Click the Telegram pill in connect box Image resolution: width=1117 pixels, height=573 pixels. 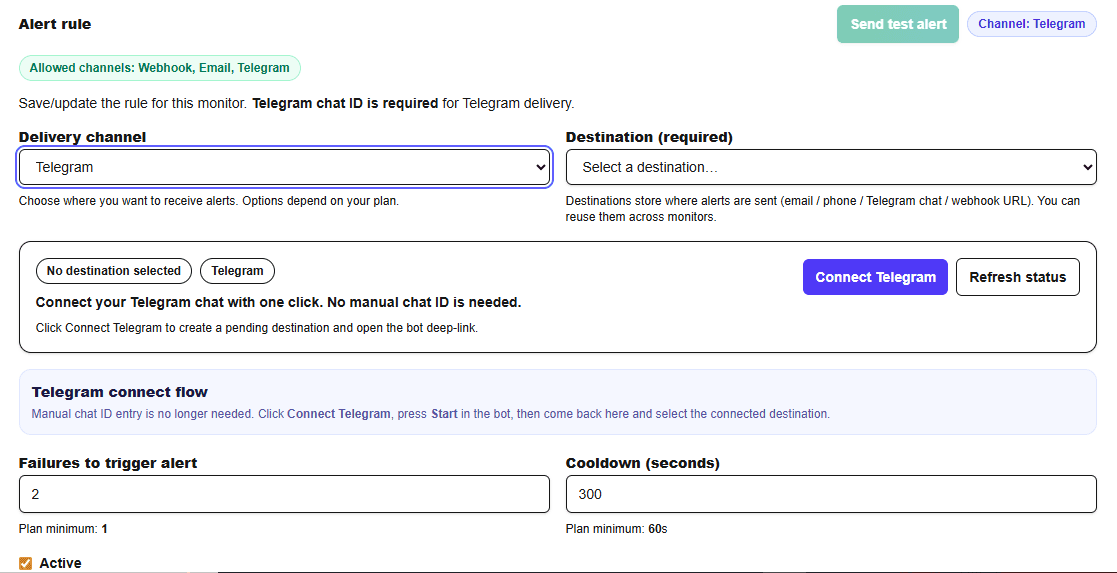237,271
